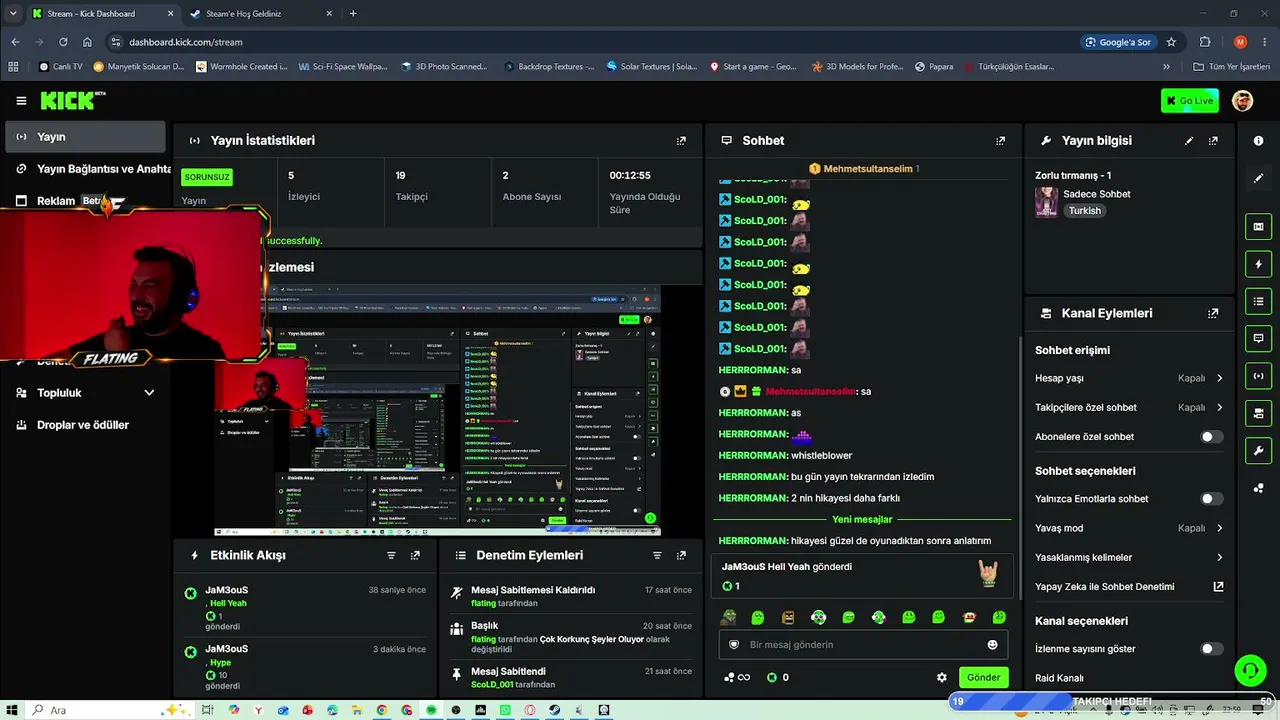
Task: Pop out the Sohbet chat panel
Action: coord(1000,141)
